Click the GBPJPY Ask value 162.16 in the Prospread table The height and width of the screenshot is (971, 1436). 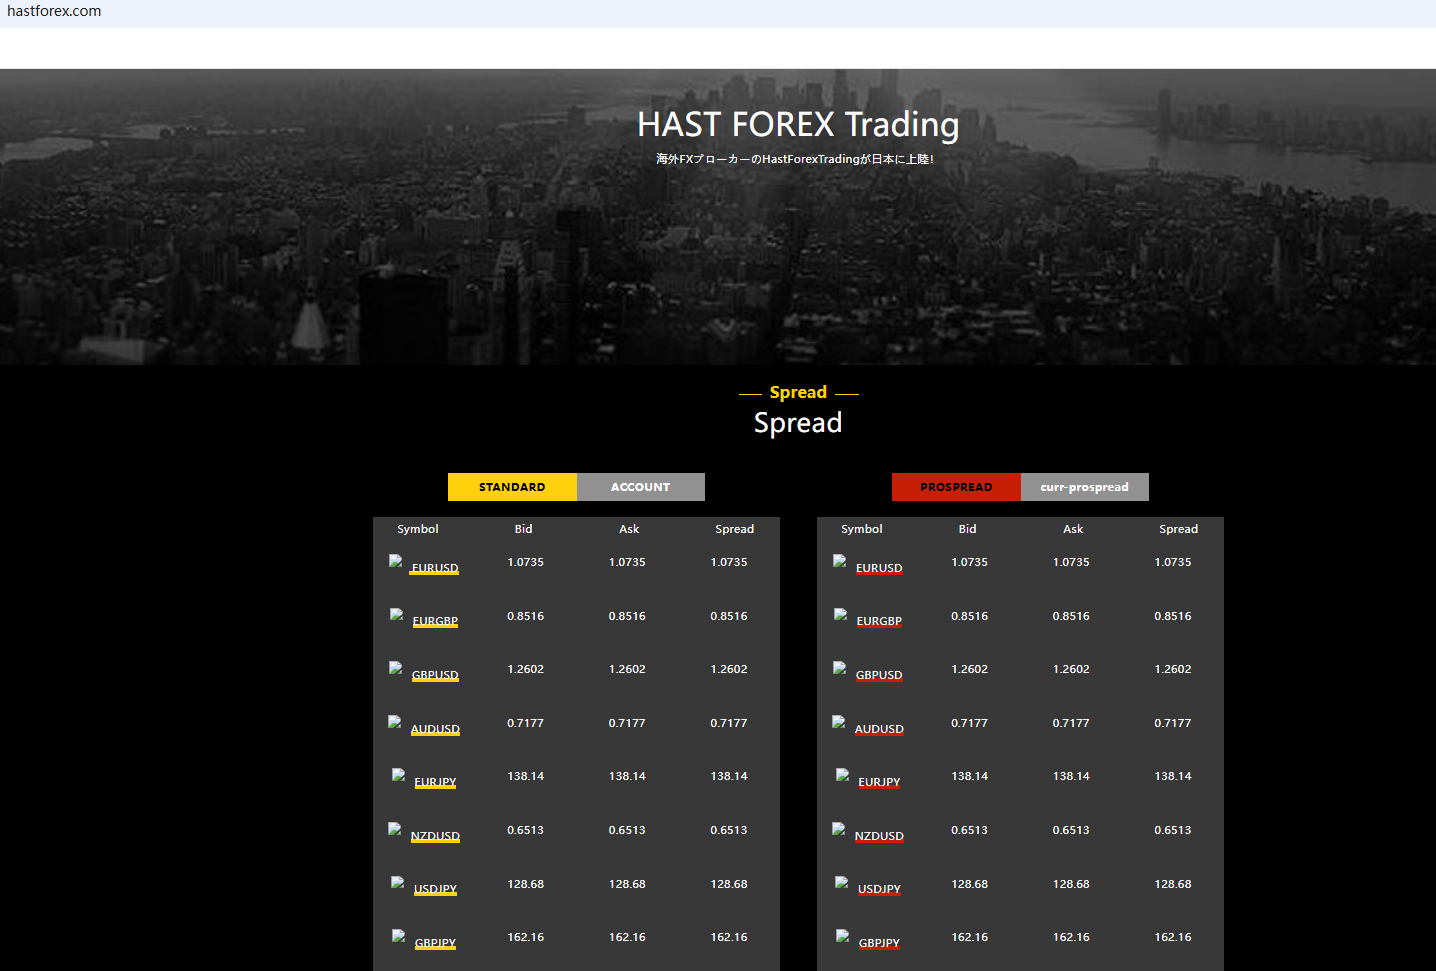(x=1071, y=937)
